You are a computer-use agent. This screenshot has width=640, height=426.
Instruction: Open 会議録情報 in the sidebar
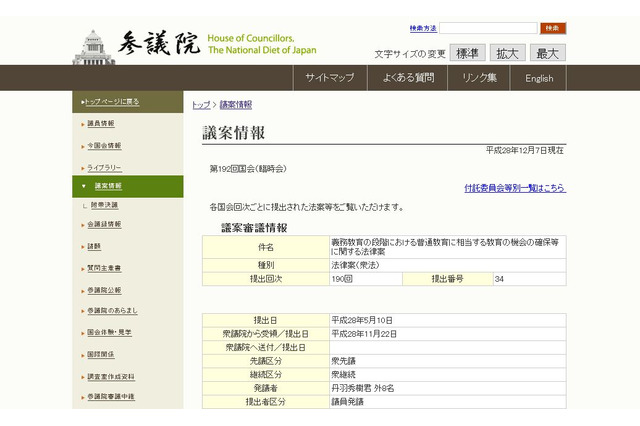point(104,224)
